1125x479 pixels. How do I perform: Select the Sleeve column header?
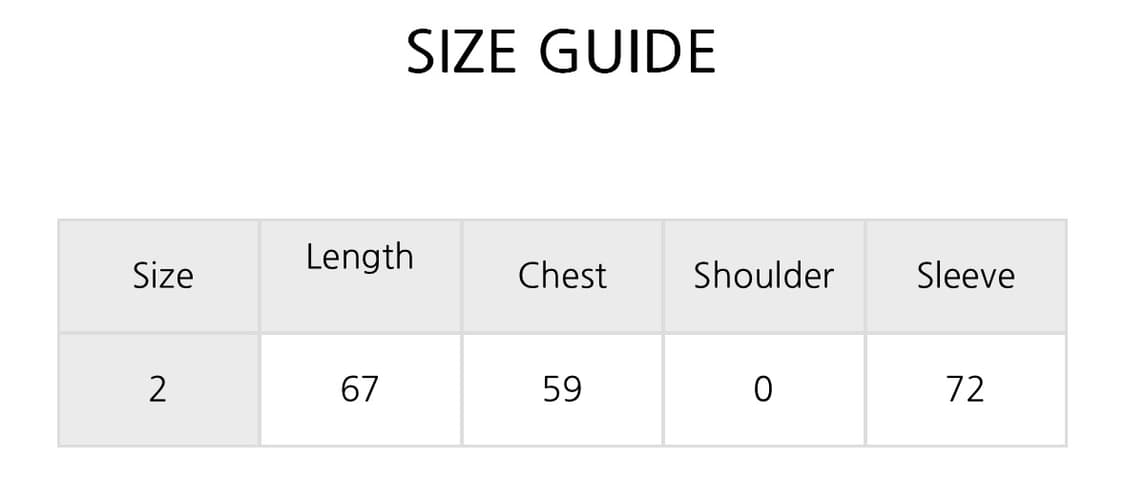pyautogui.click(x=965, y=276)
